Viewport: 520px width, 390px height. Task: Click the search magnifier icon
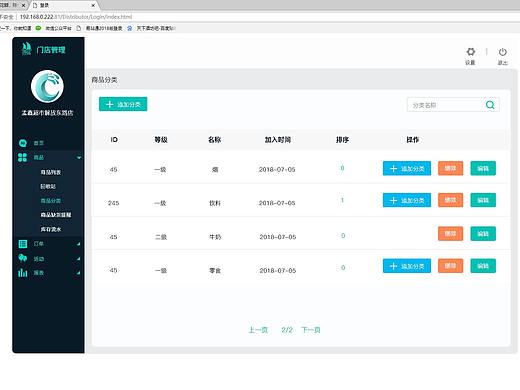point(490,105)
